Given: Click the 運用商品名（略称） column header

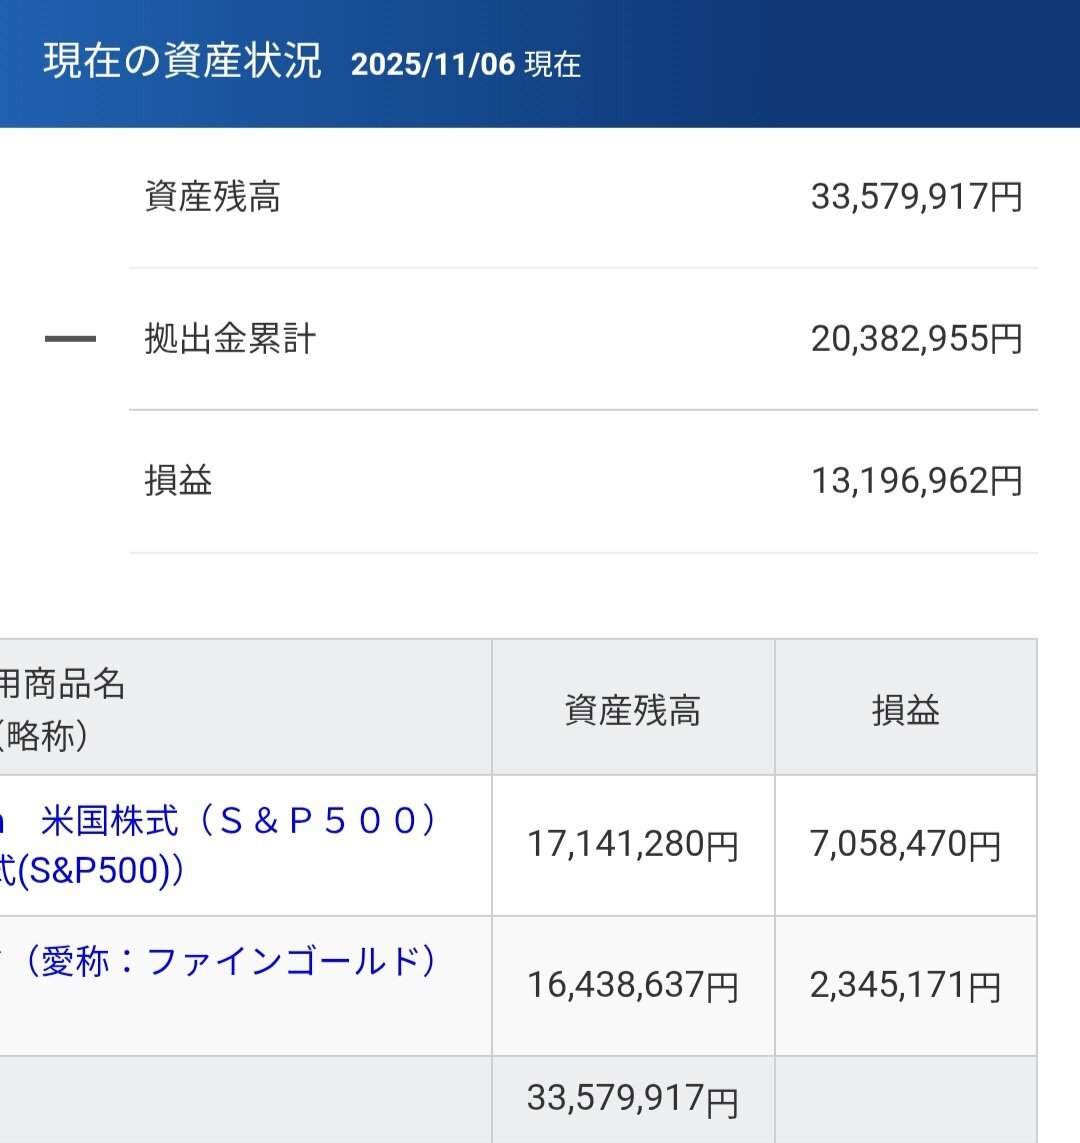Looking at the screenshot, I should pyautogui.click(x=60, y=708).
